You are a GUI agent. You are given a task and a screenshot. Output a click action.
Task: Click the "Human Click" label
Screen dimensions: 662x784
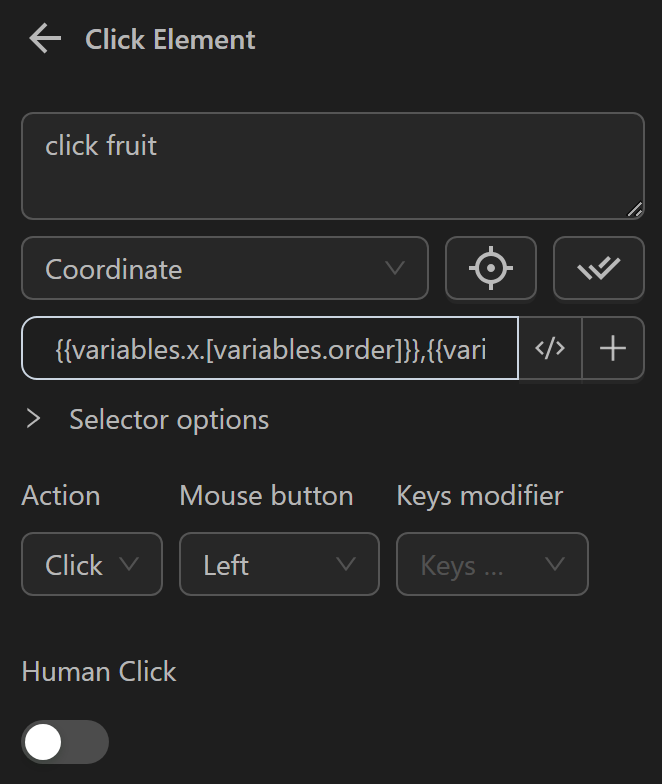99,672
